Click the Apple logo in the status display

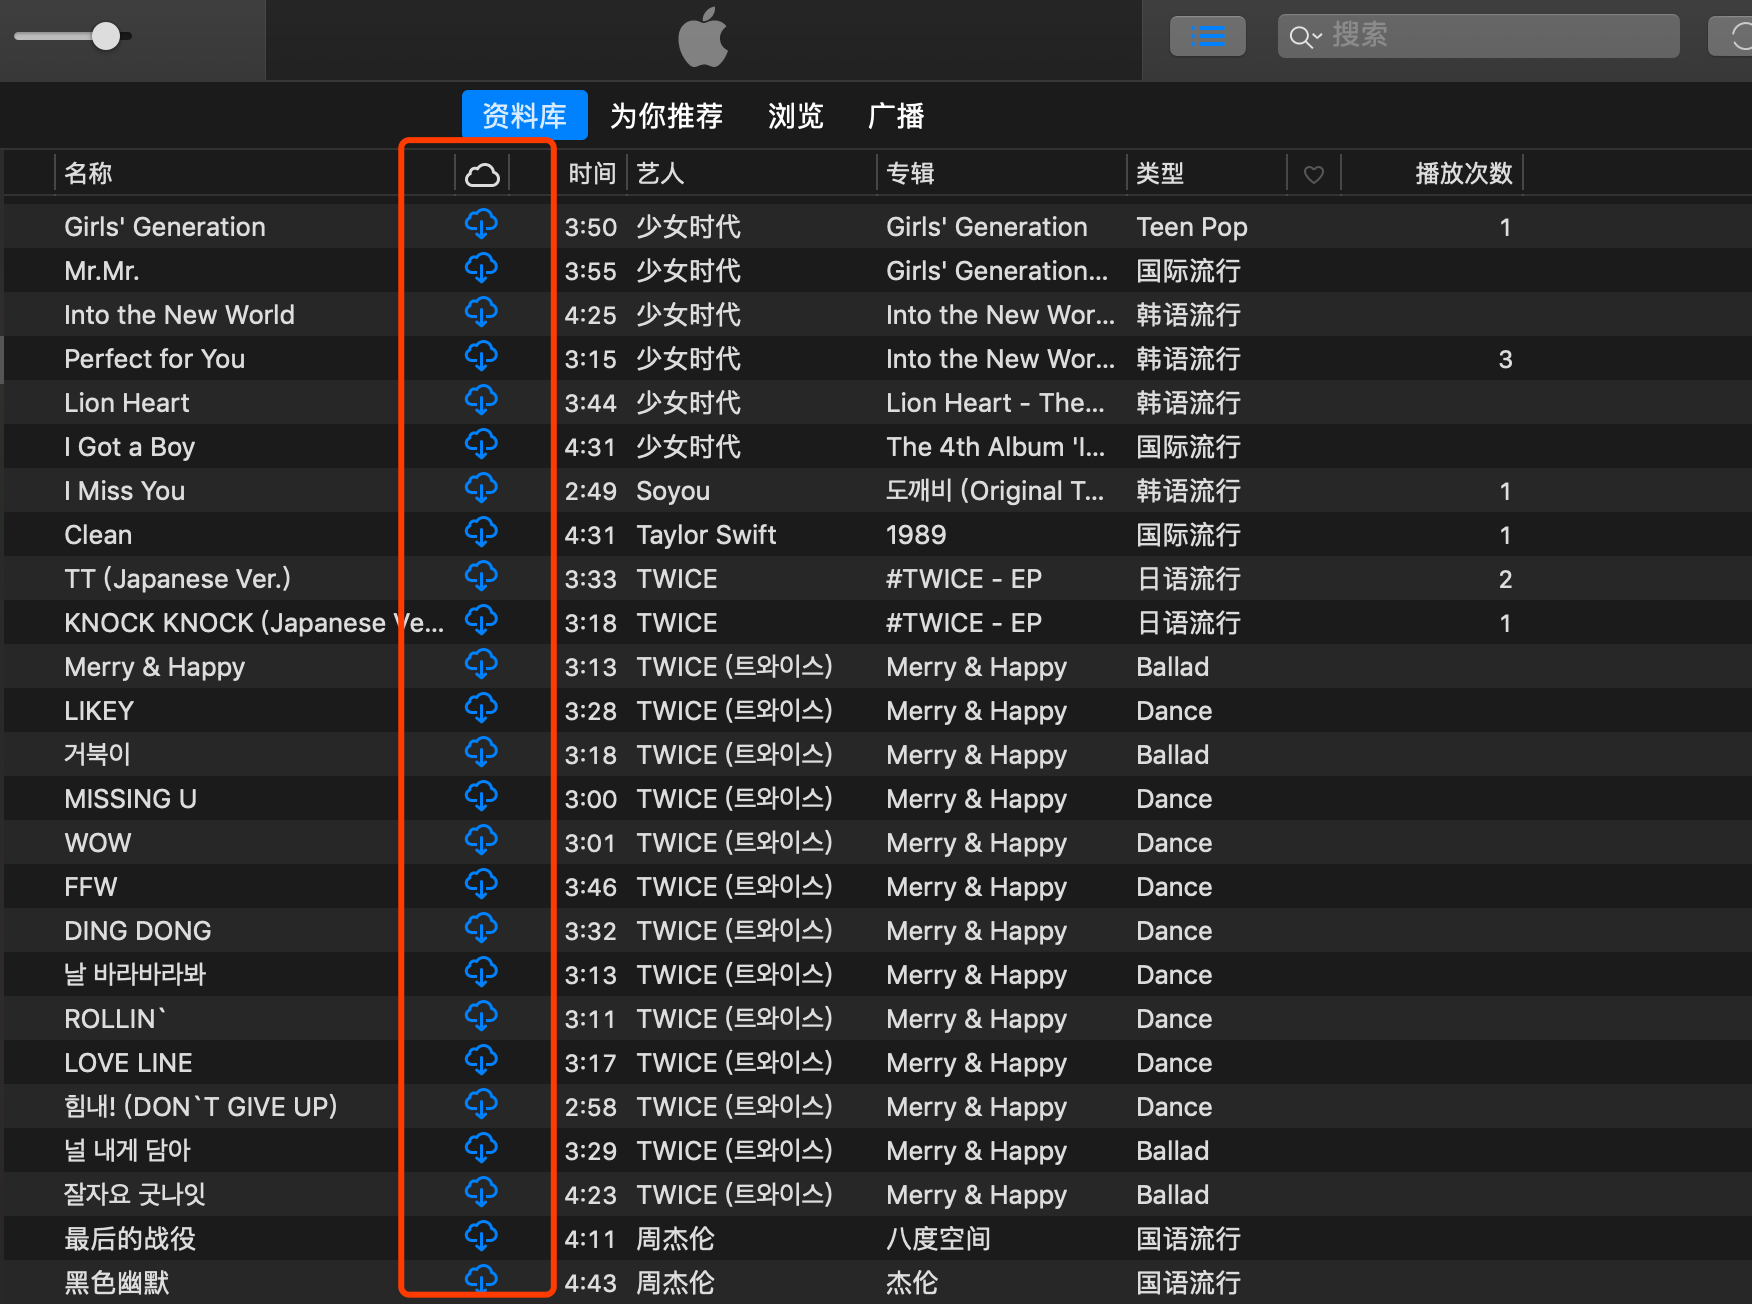[703, 37]
